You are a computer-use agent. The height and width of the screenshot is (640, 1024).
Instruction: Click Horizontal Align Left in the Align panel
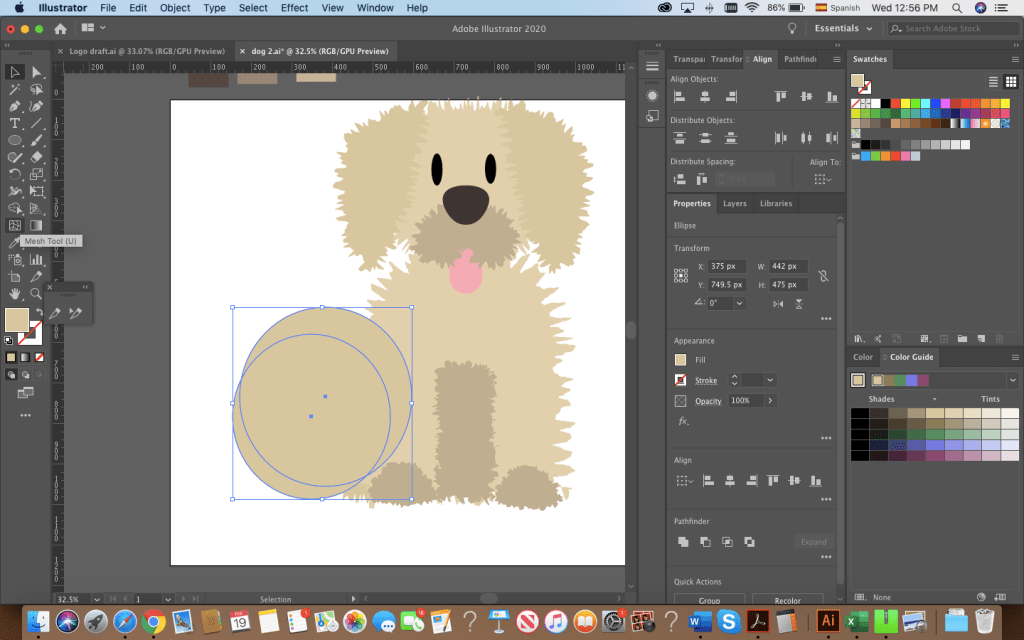pyautogui.click(x=680, y=96)
